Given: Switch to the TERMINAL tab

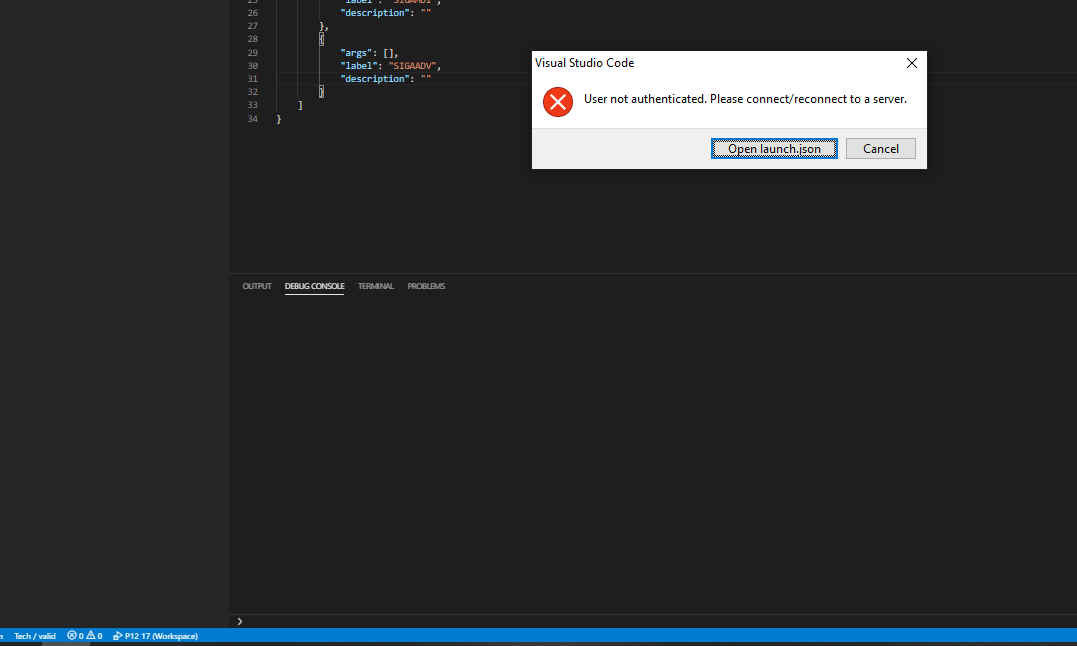Looking at the screenshot, I should tap(375, 286).
